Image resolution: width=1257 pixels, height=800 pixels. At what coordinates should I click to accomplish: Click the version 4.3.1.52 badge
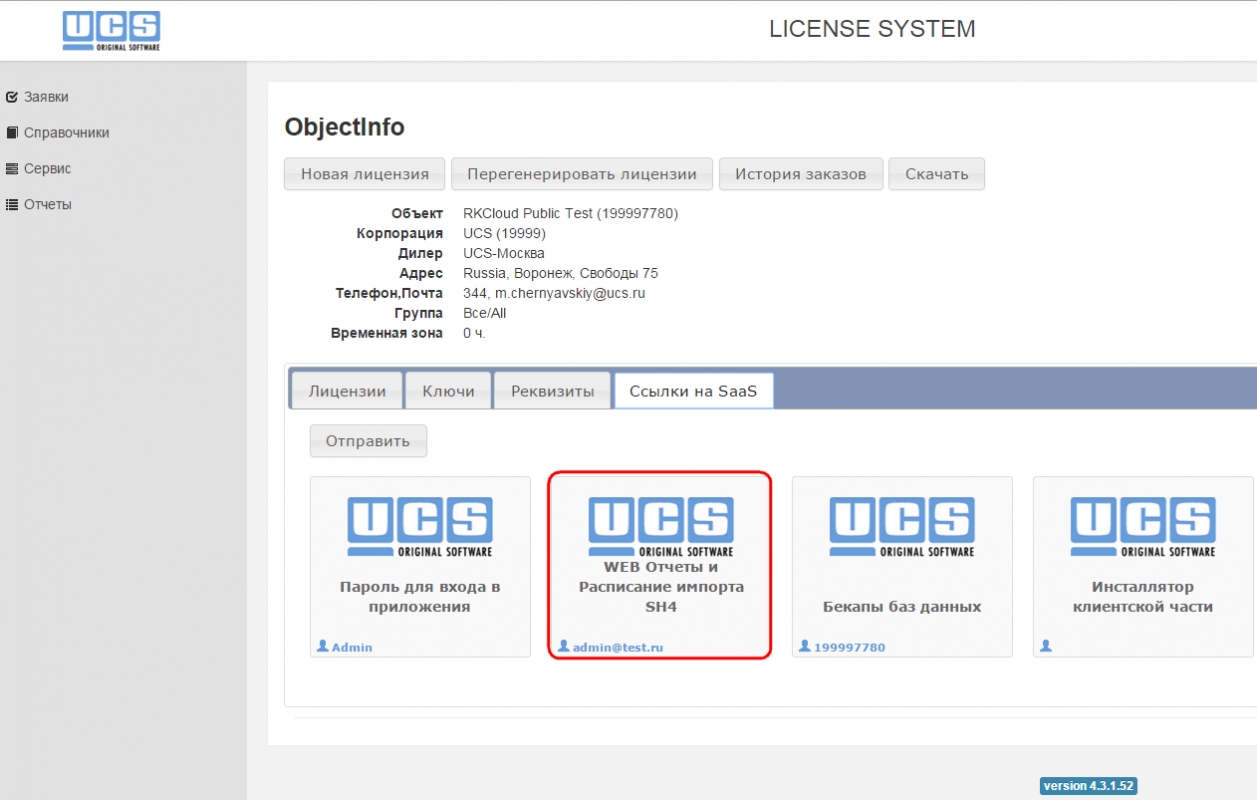click(1088, 786)
